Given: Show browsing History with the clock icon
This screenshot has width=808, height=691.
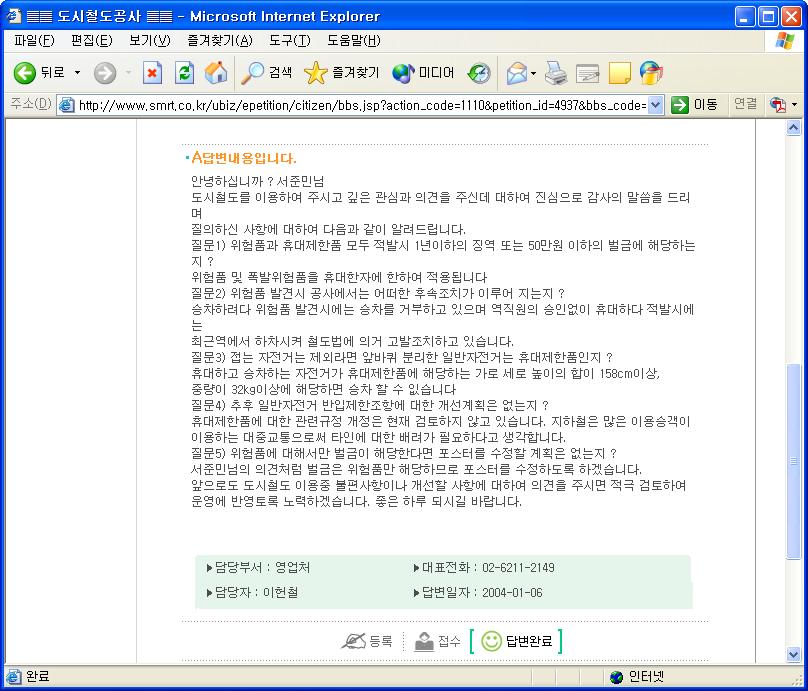Looking at the screenshot, I should [479, 73].
